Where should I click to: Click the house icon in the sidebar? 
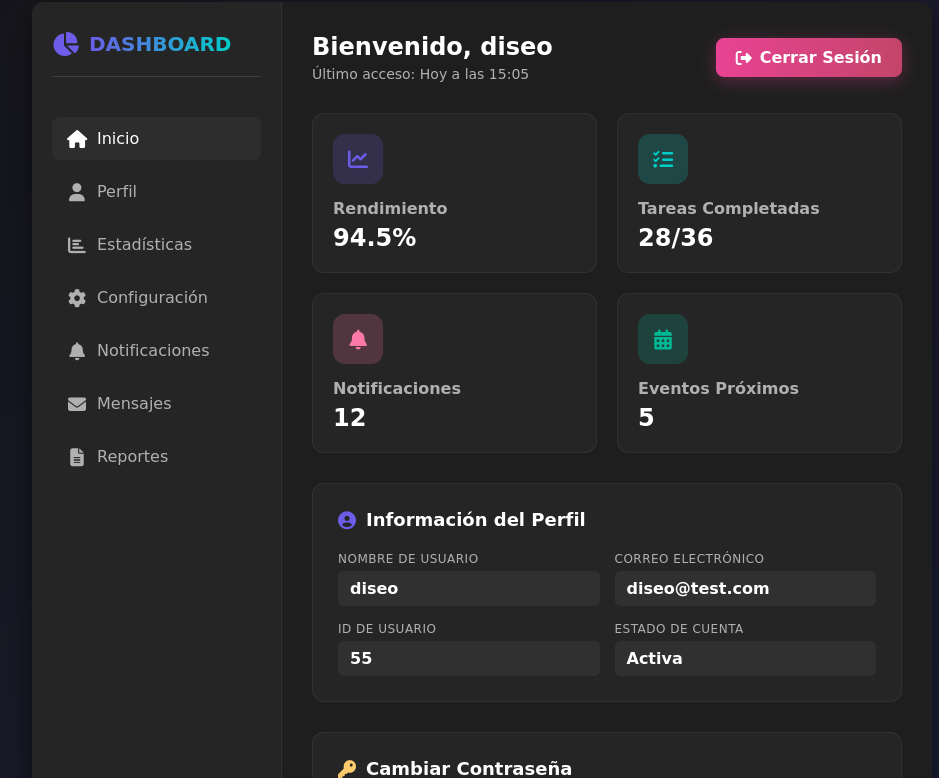tap(77, 139)
